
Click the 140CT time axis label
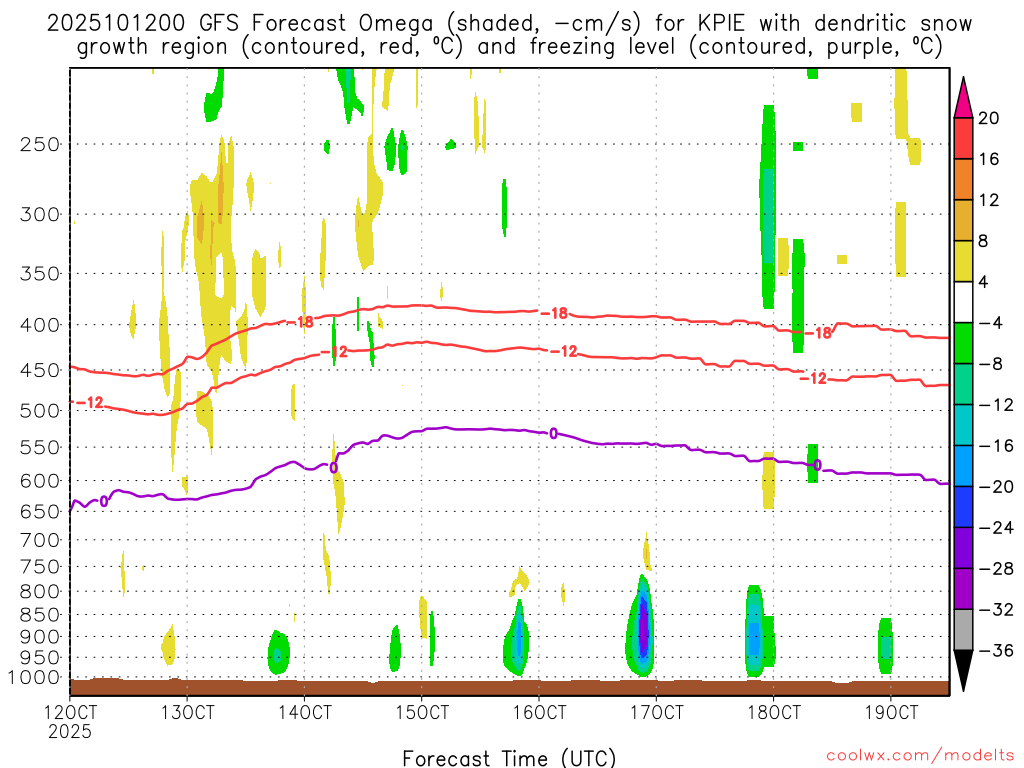click(x=304, y=712)
